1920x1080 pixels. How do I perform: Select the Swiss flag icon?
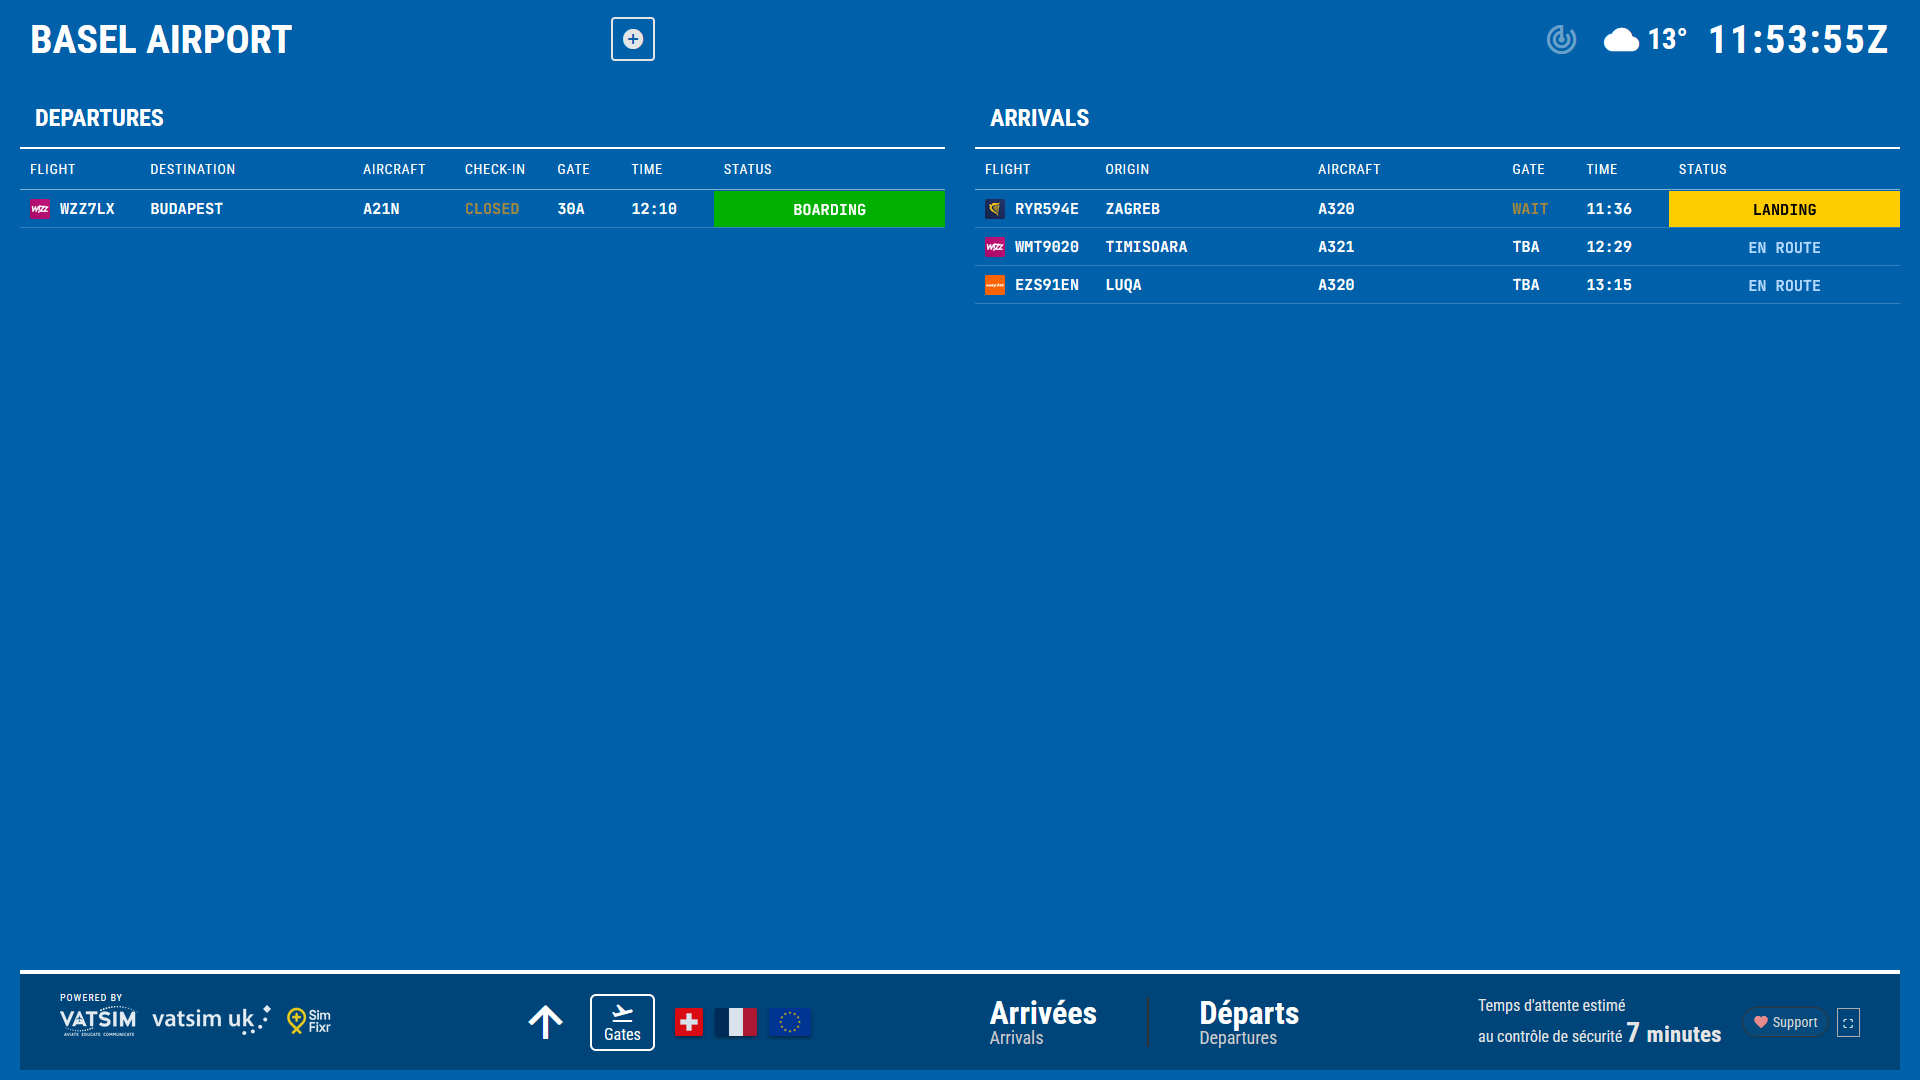689,1022
